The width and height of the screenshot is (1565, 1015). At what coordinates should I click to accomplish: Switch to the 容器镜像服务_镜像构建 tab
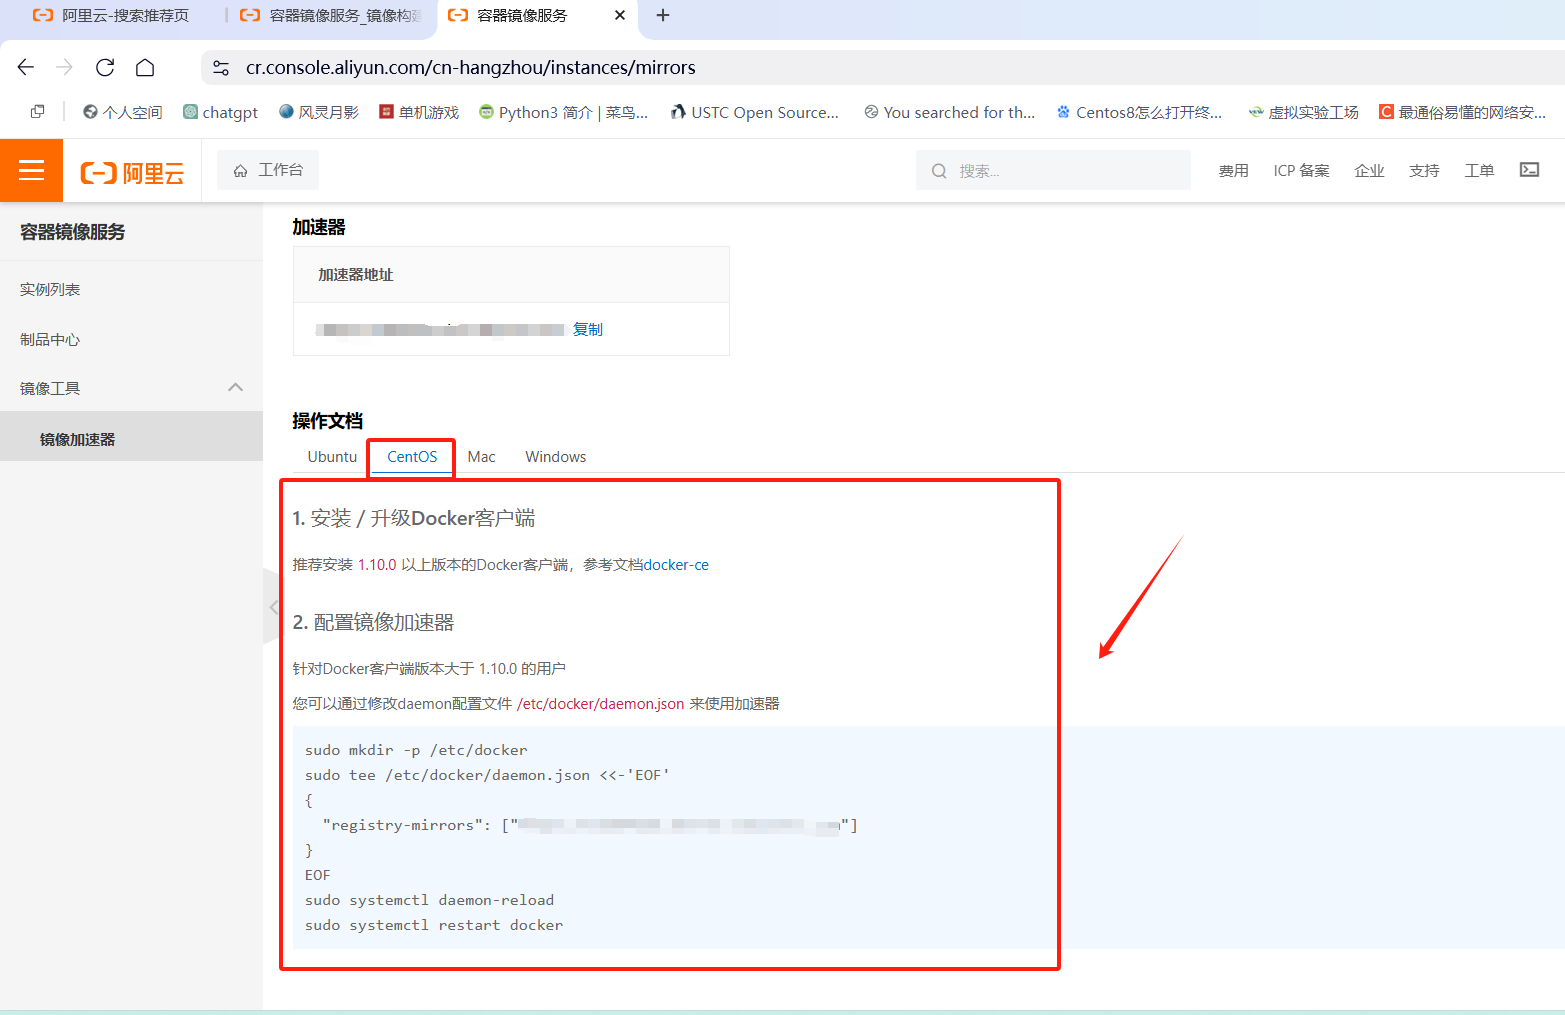[331, 15]
